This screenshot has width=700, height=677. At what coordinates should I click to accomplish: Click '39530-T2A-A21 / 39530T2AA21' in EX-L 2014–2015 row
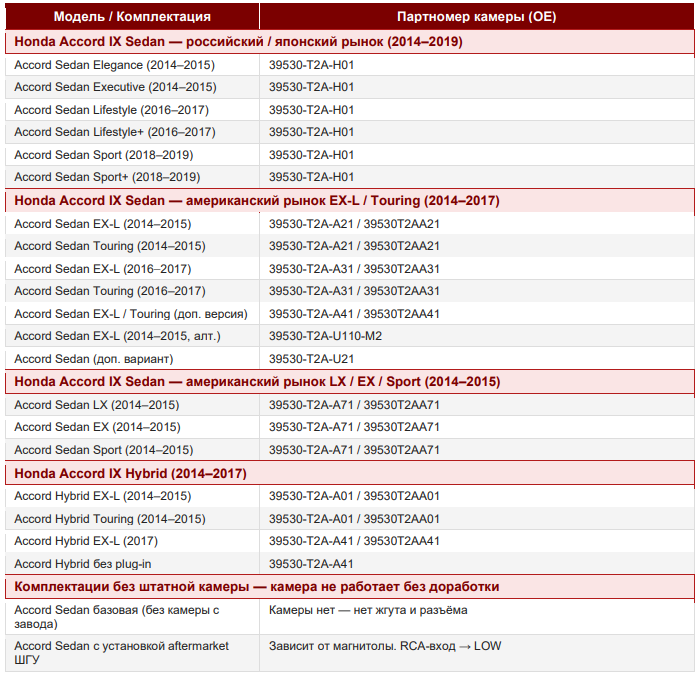[x=354, y=224]
